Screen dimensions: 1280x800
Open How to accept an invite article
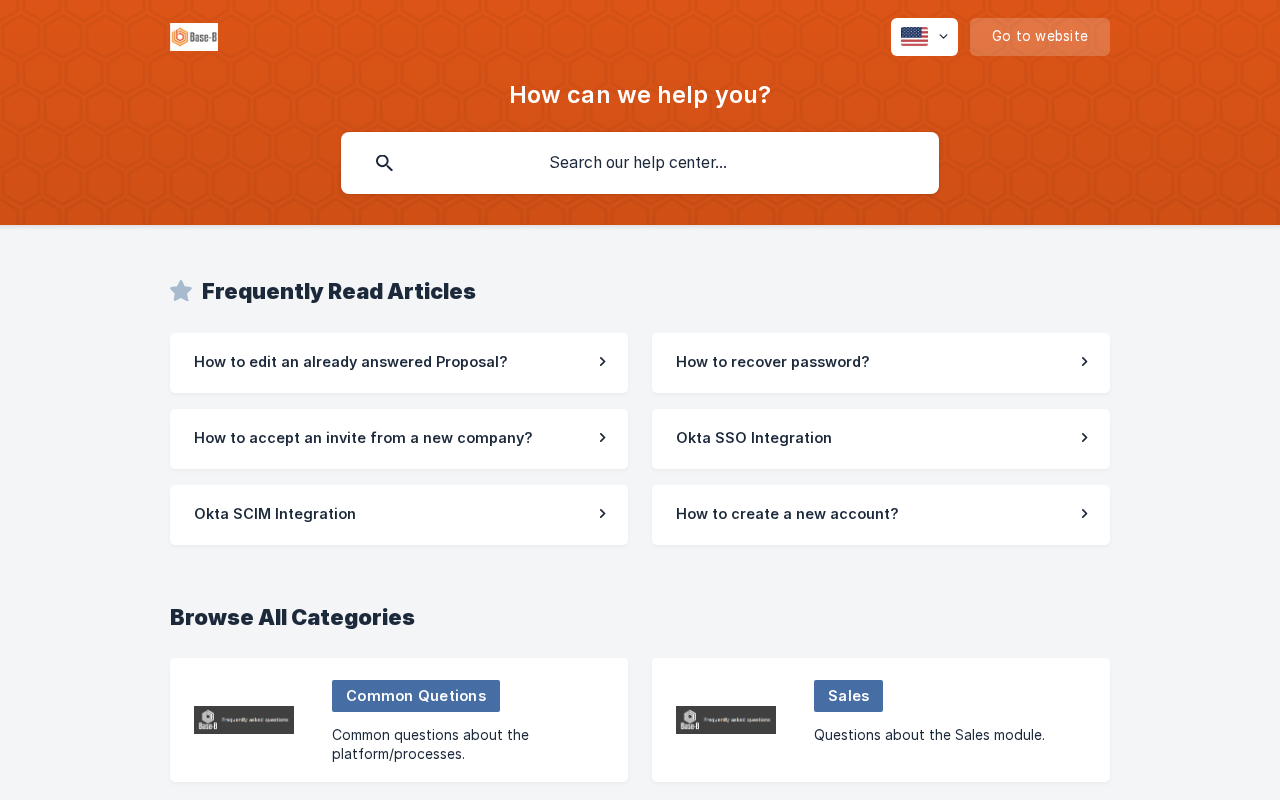coord(363,438)
